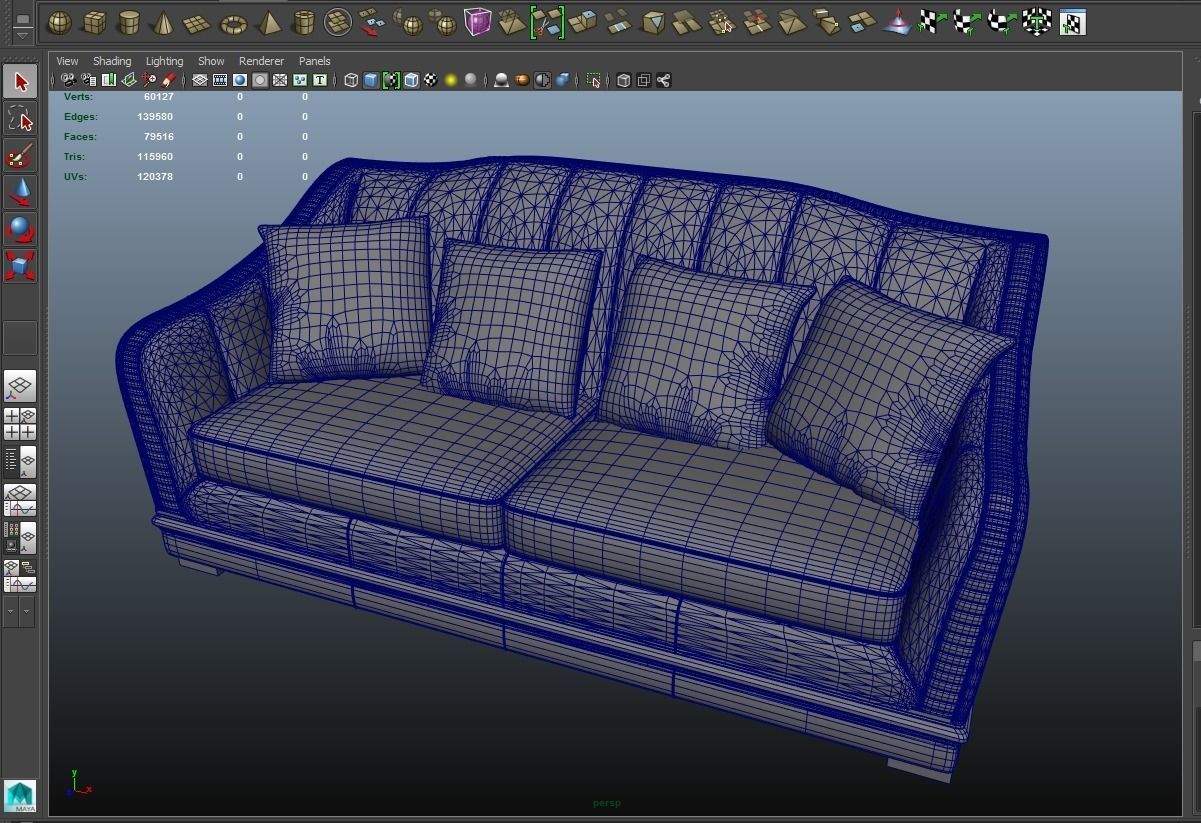Activate the Move tool
Screen dimensions: 1201x823
pos(20,193)
